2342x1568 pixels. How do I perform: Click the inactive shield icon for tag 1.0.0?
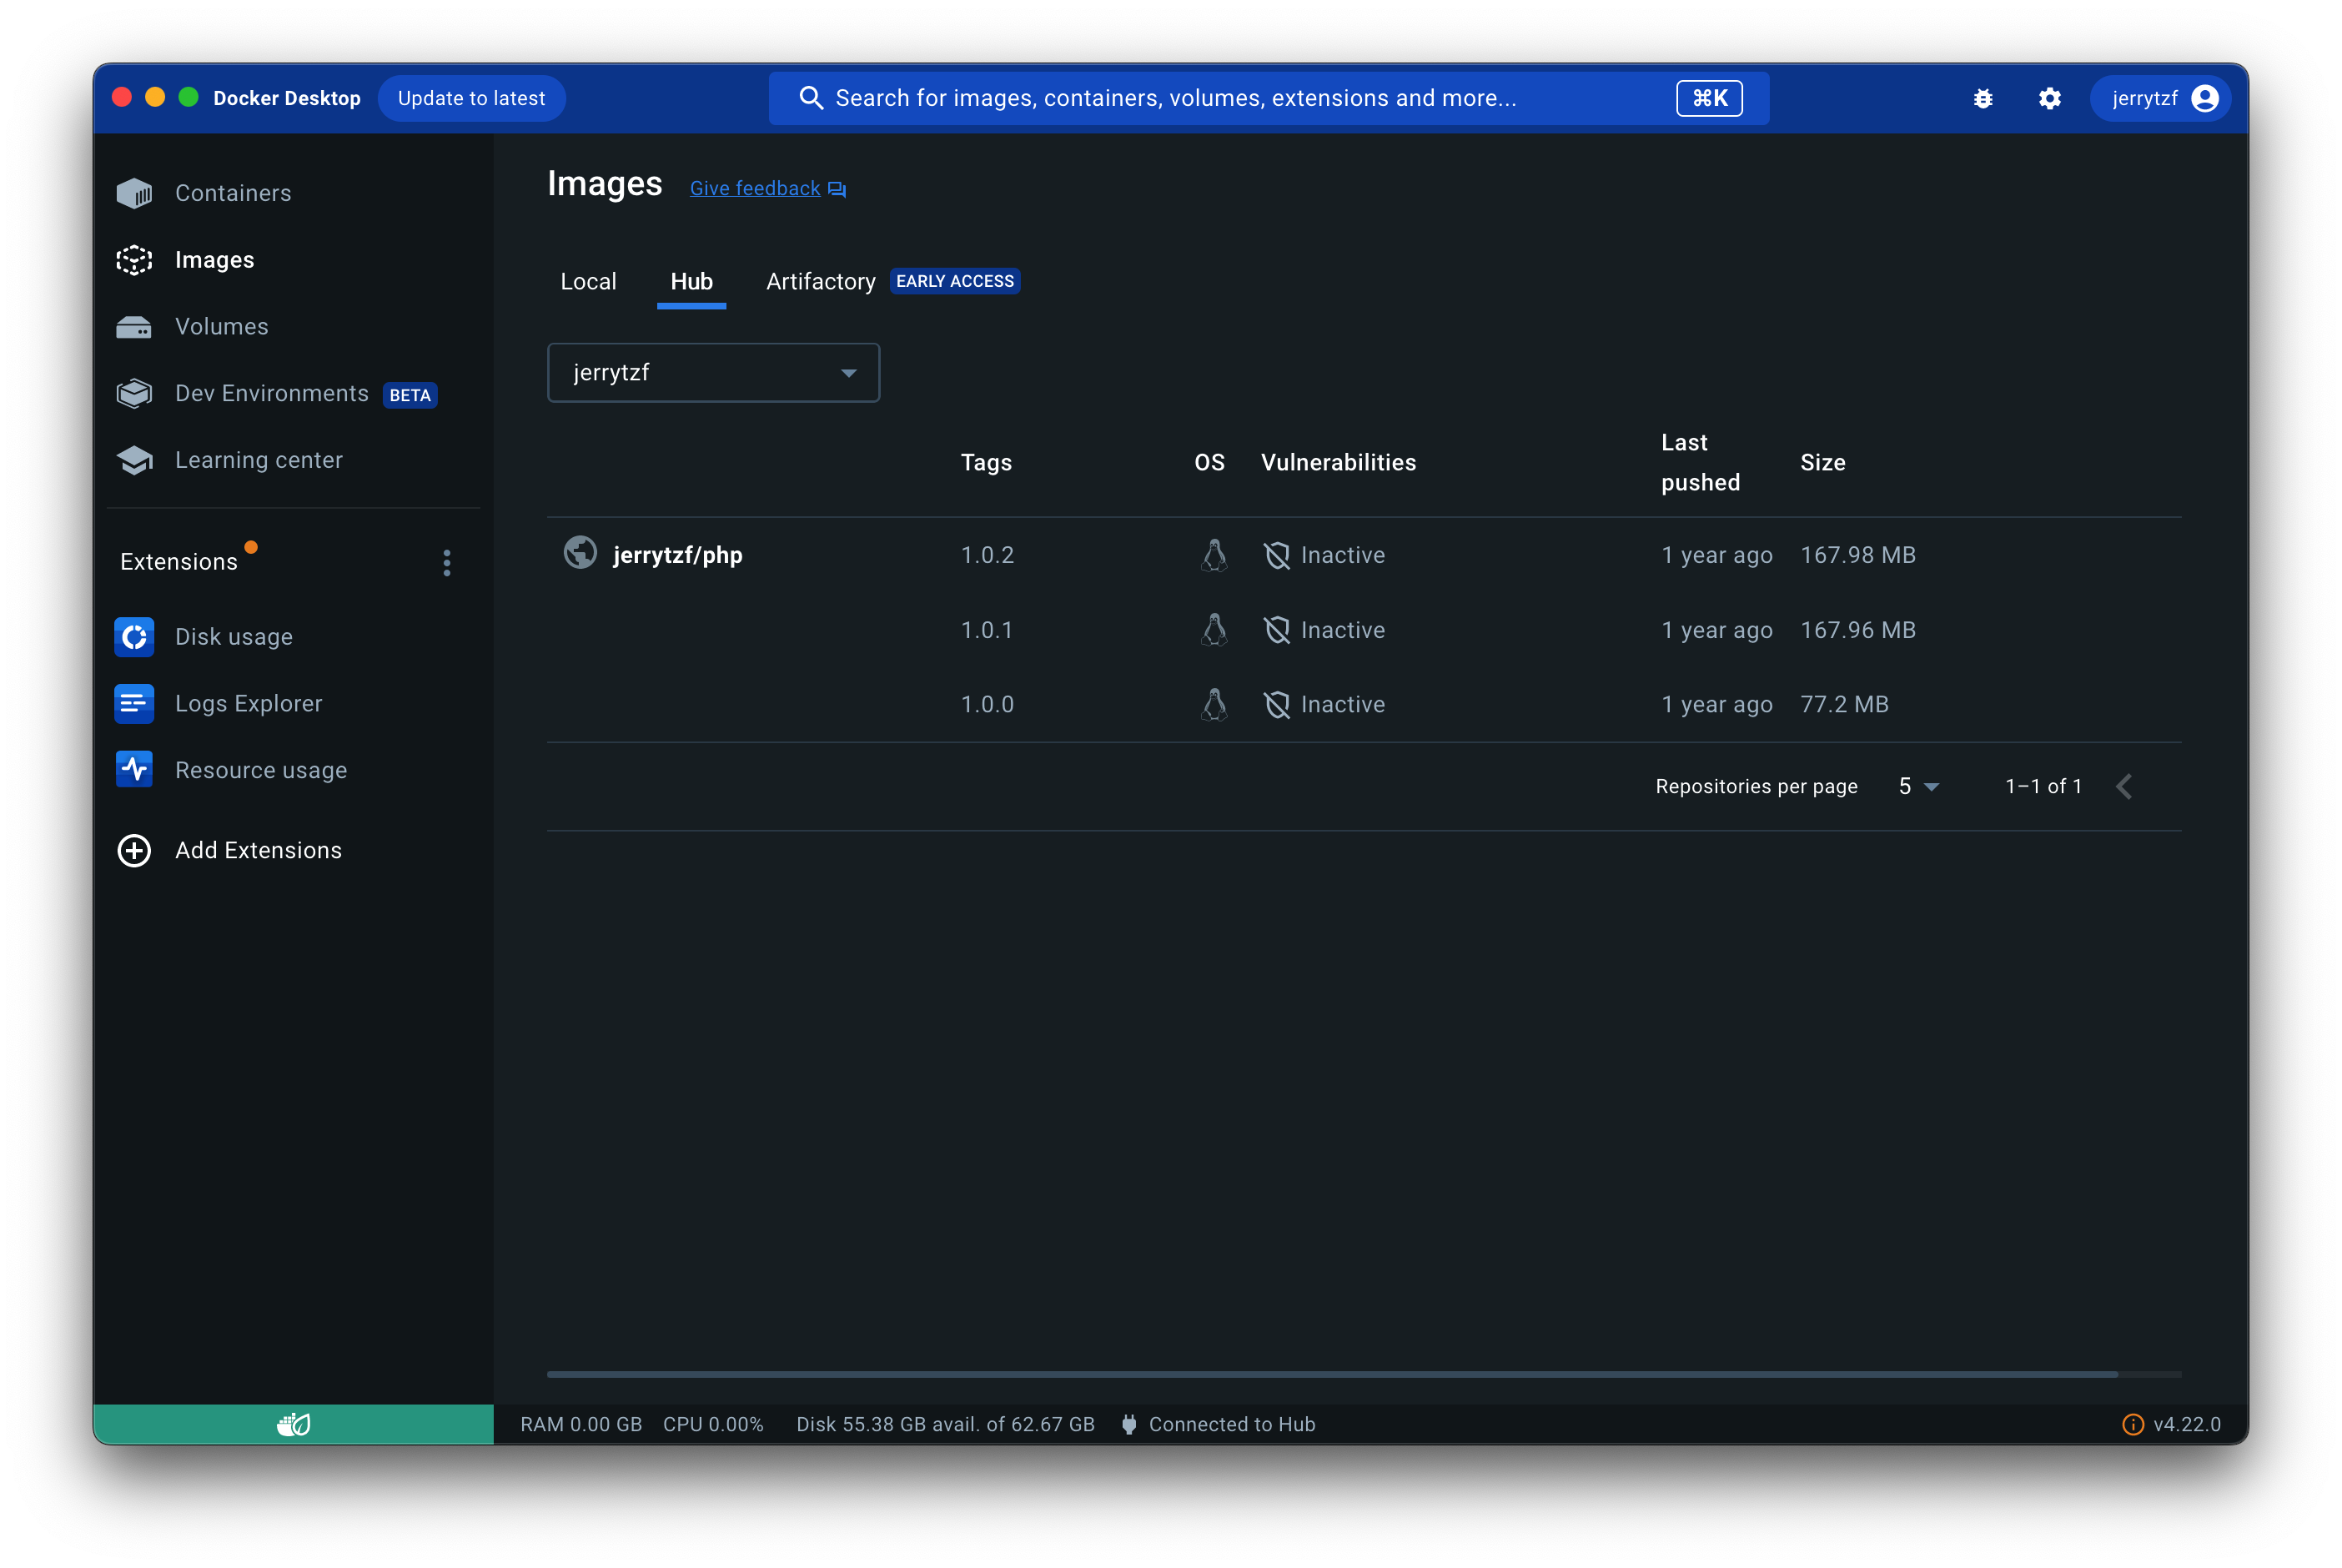(1277, 705)
